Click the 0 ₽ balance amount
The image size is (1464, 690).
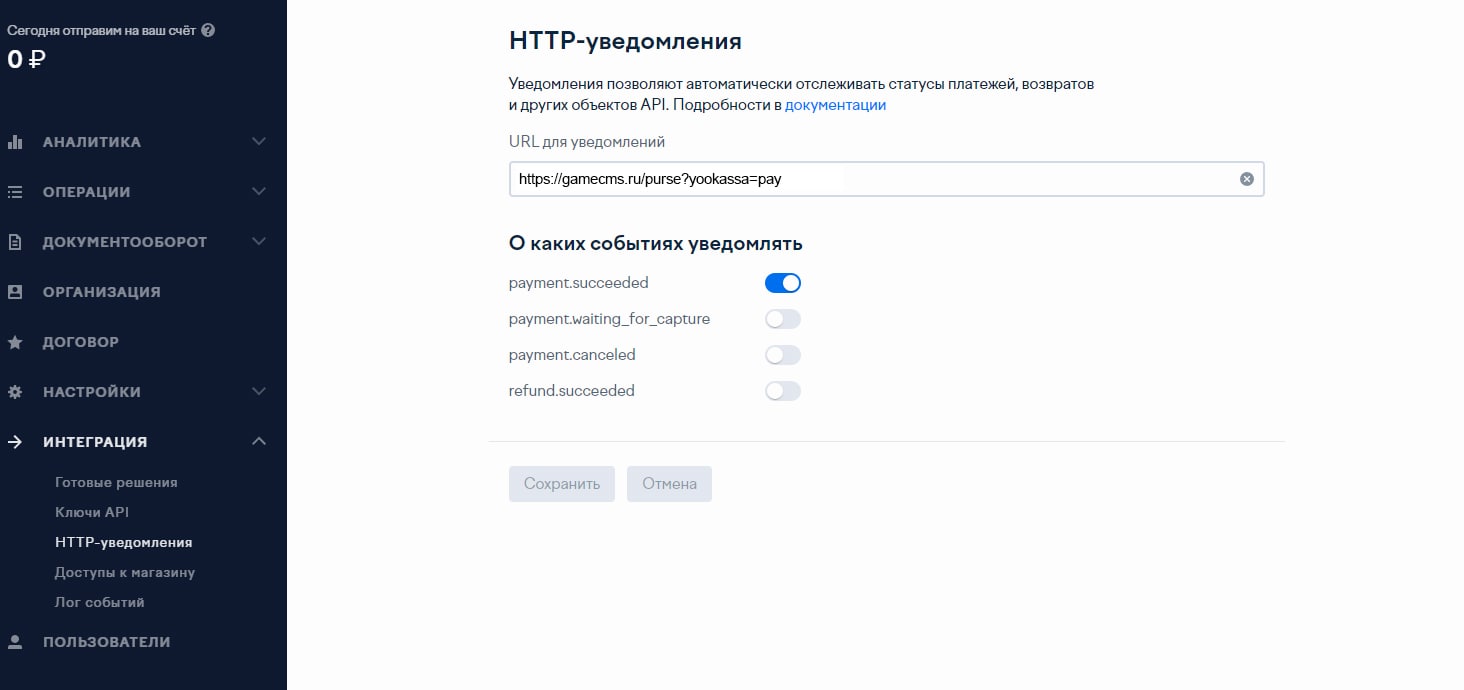point(27,60)
